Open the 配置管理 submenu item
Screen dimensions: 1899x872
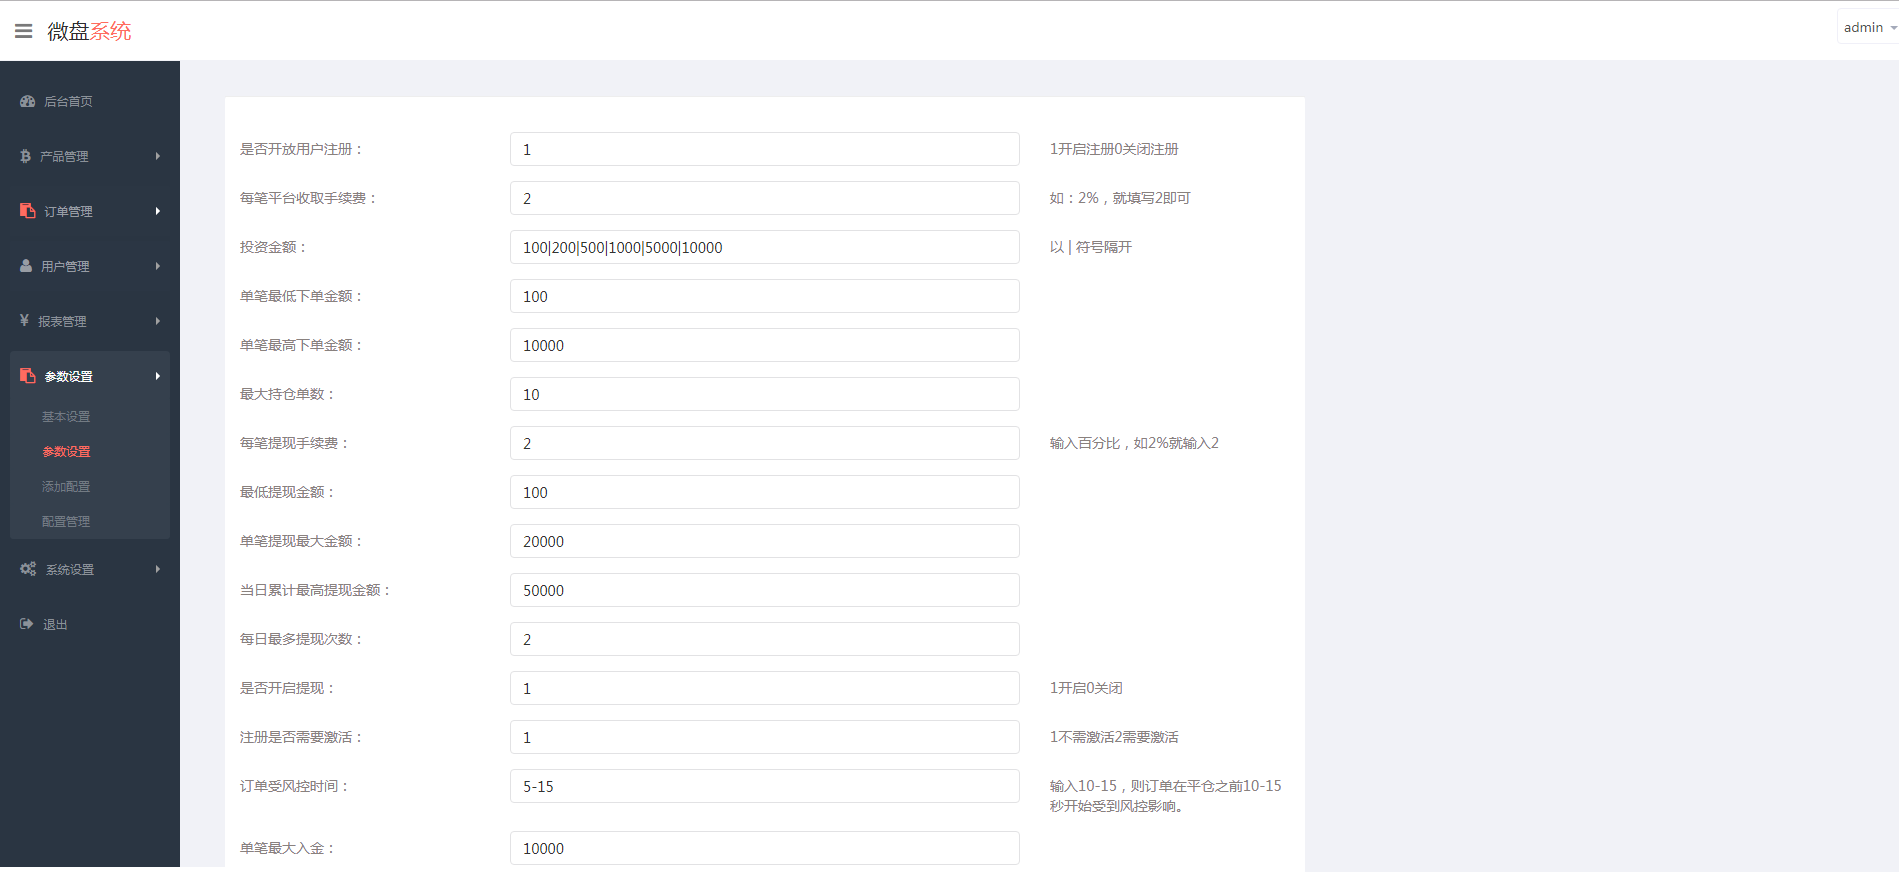pos(66,522)
